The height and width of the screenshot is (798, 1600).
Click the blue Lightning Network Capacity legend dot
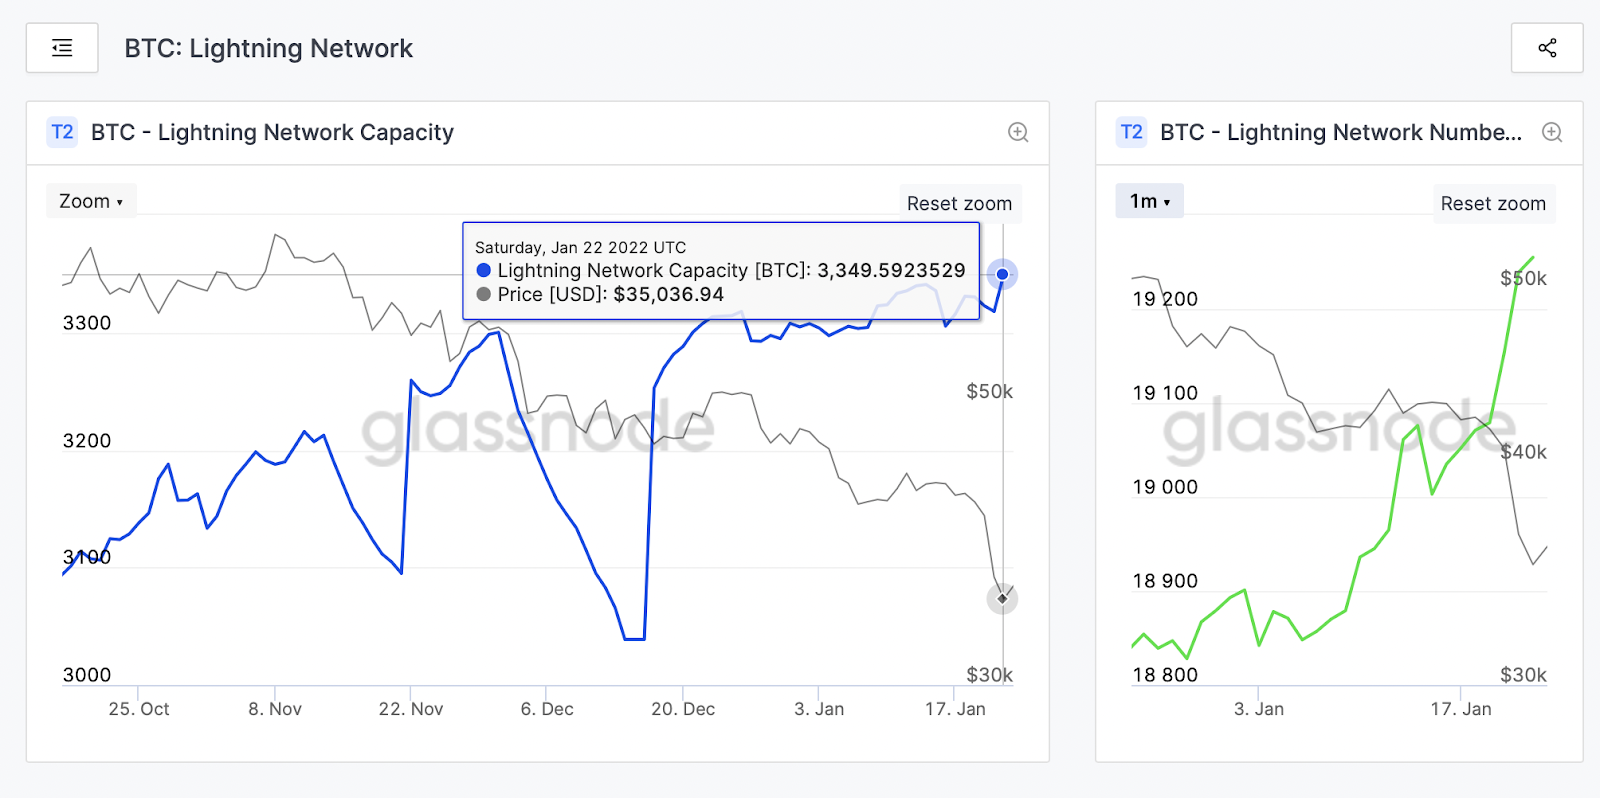click(484, 270)
